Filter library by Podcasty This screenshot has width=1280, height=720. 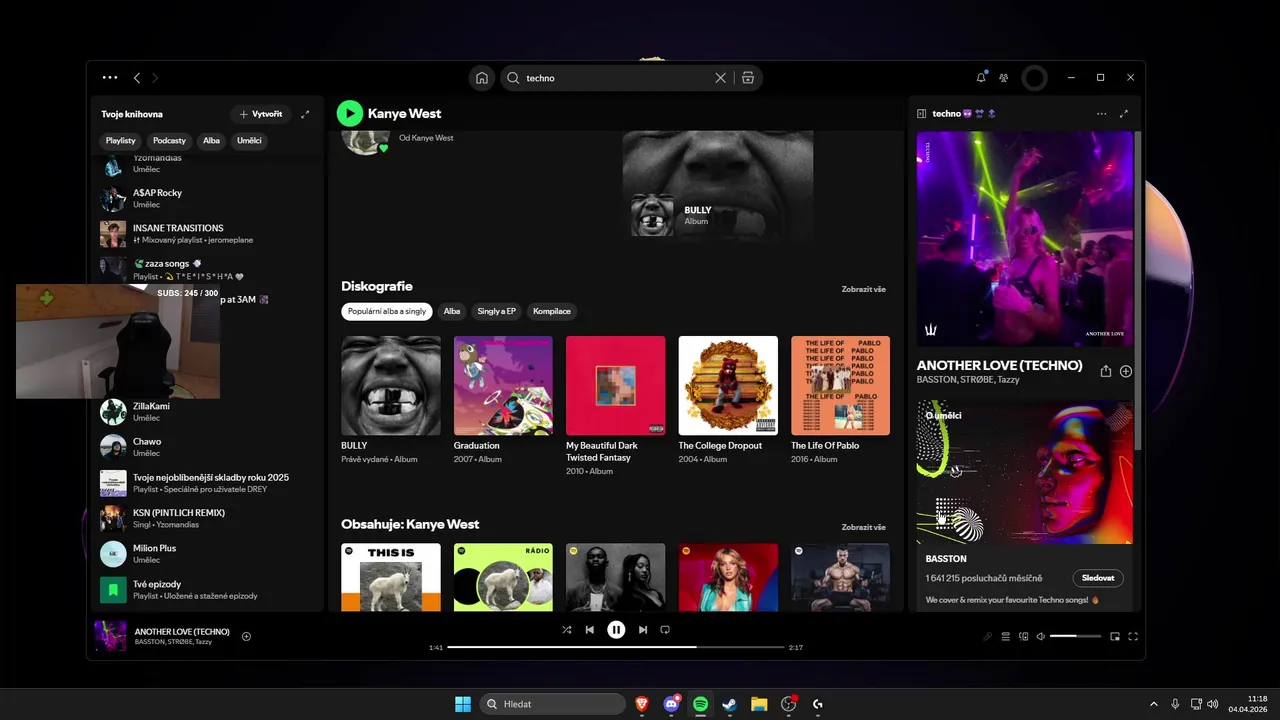[x=170, y=141]
